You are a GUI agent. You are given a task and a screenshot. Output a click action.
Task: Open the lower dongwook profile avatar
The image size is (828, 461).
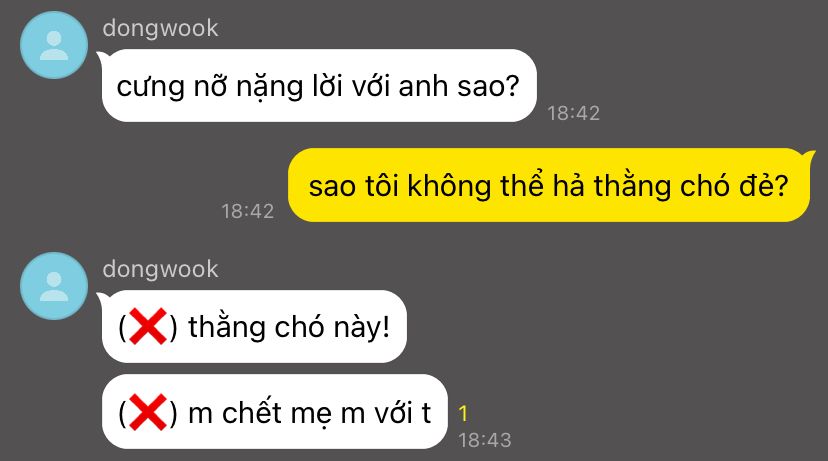[54, 286]
